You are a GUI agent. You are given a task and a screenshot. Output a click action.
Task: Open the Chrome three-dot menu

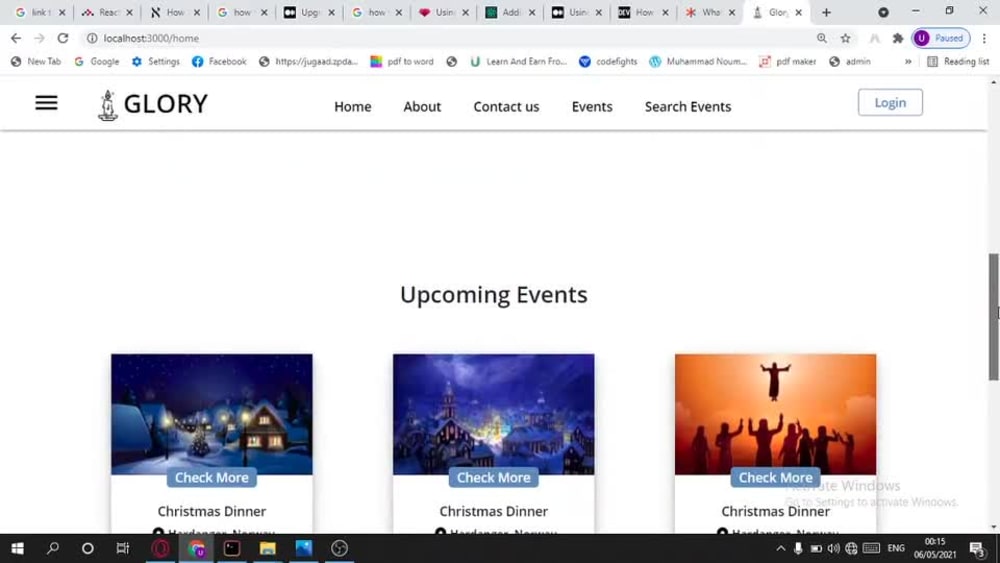point(984,38)
